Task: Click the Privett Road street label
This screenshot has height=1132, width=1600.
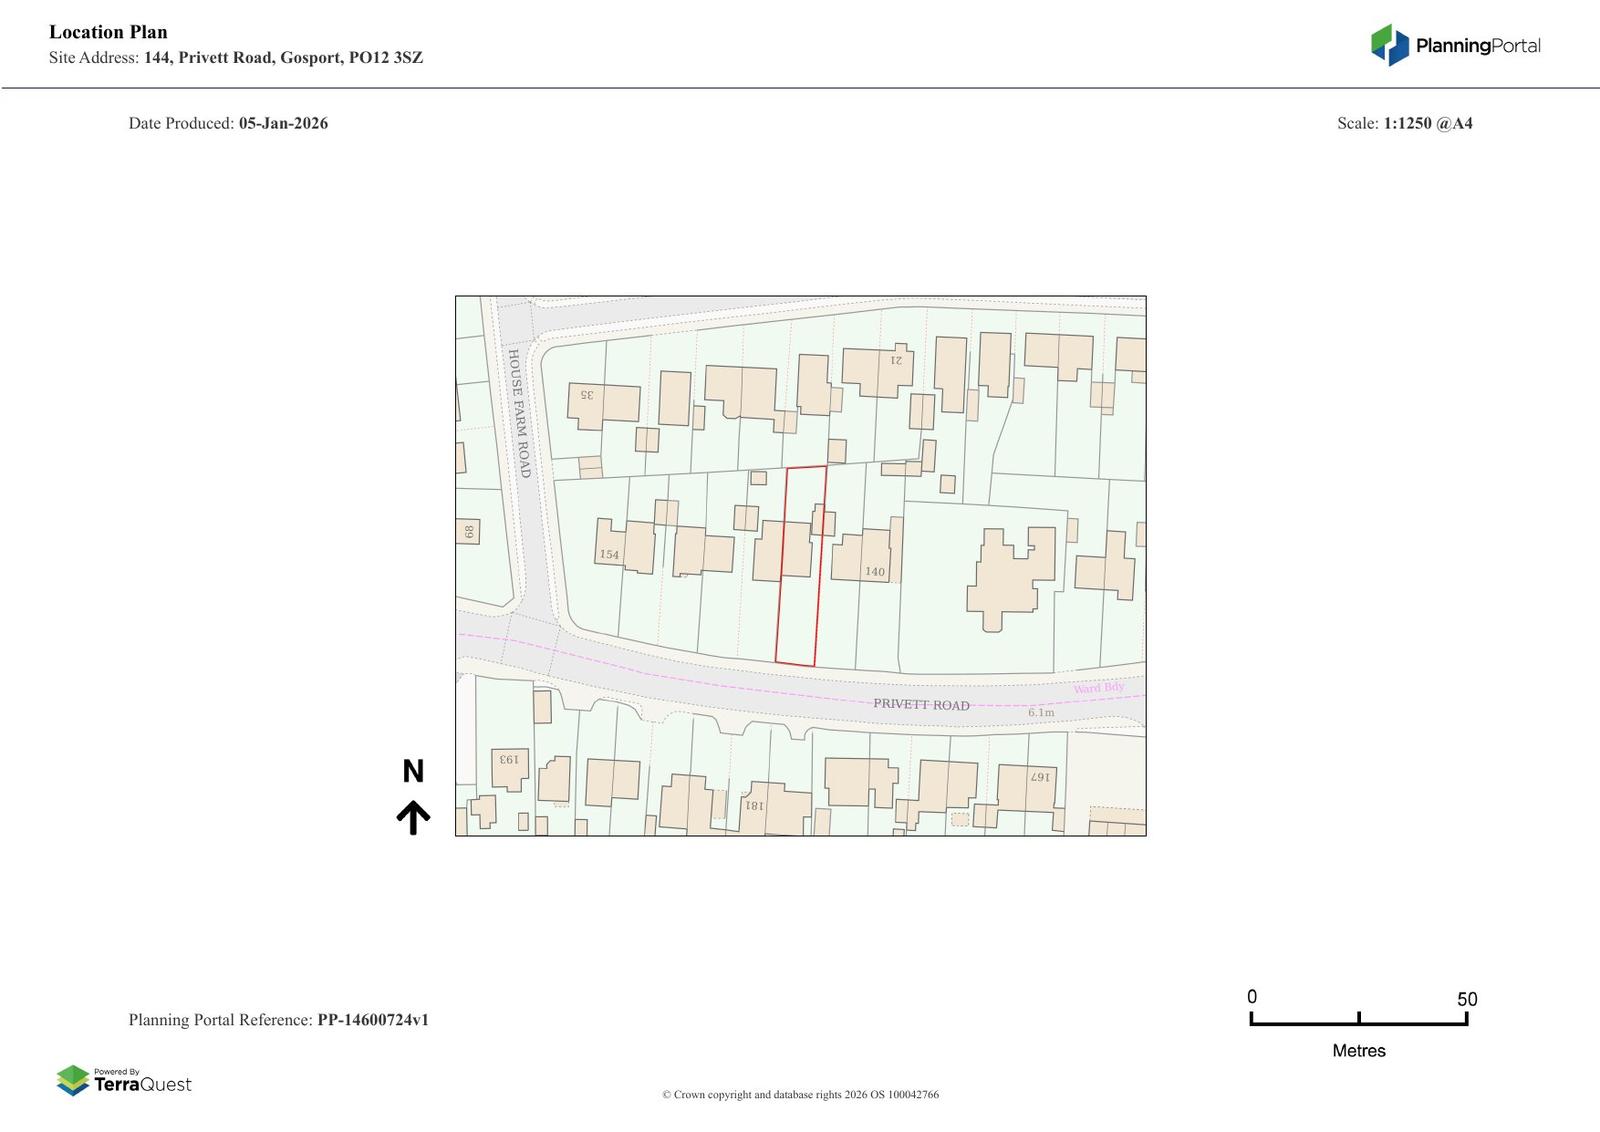Action: [921, 704]
